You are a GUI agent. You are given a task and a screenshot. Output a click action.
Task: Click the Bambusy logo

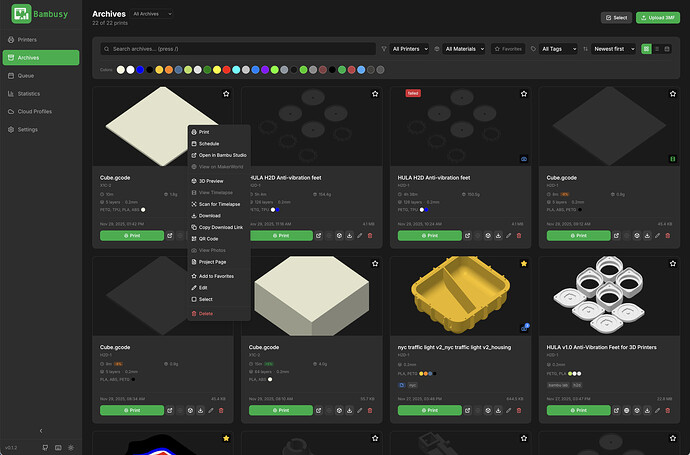pos(40,14)
